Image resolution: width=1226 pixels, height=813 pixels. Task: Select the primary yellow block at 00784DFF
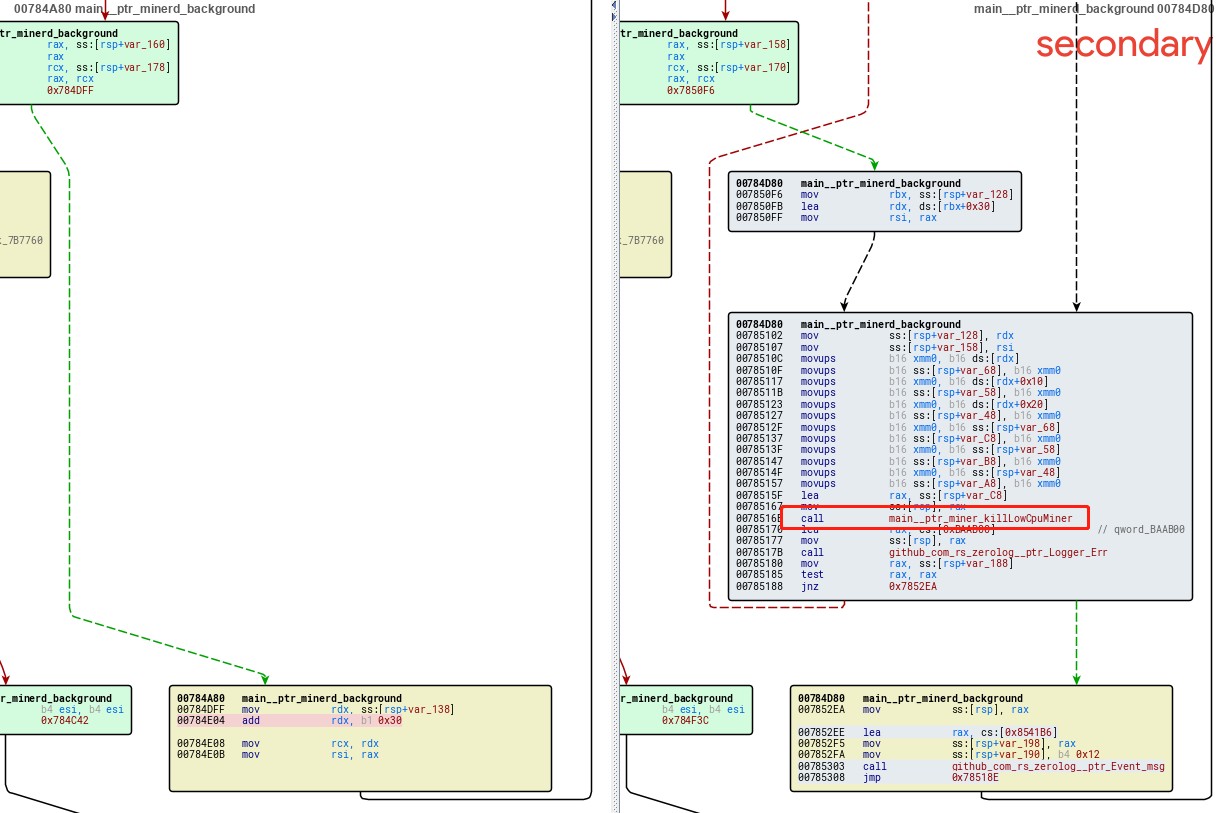[x=360, y=738]
